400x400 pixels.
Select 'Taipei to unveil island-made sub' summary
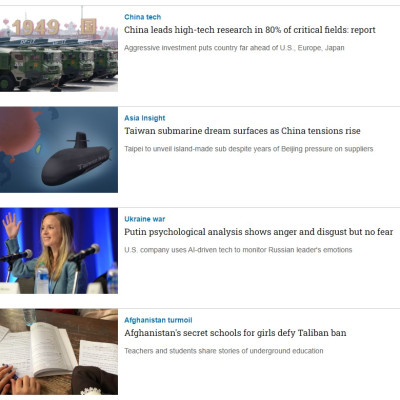pyautogui.click(x=249, y=149)
